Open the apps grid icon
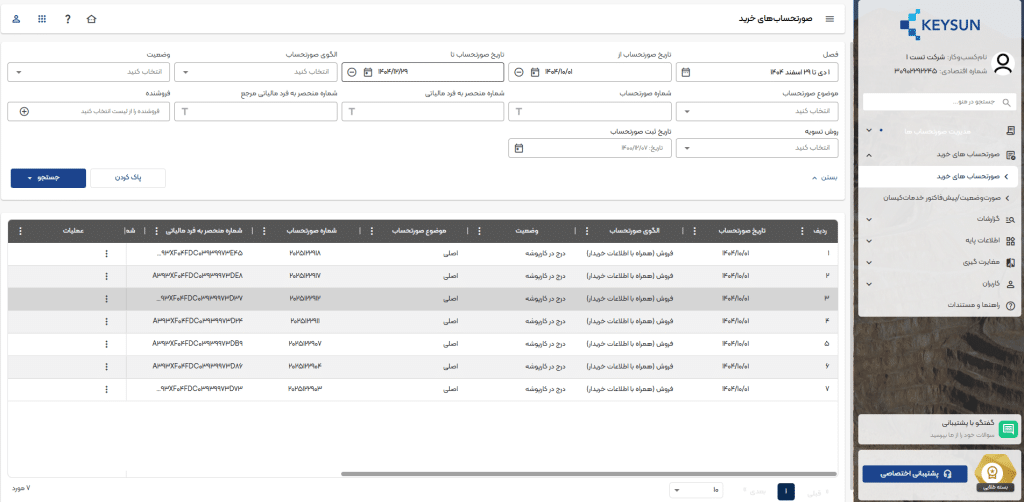 click(x=41, y=19)
